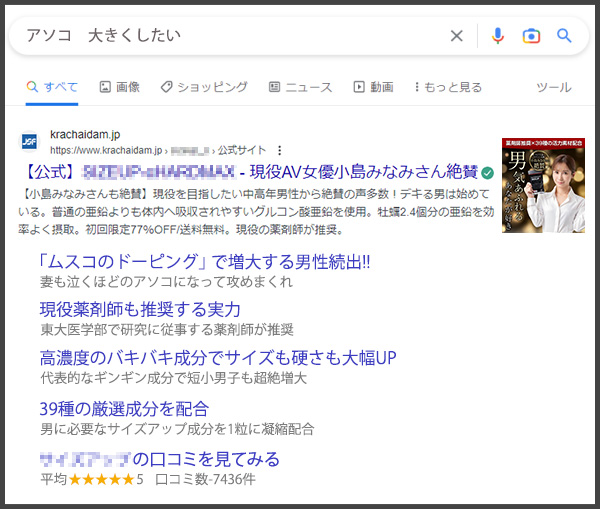
Task: Switch to the ニュース tab
Action: tap(300, 87)
